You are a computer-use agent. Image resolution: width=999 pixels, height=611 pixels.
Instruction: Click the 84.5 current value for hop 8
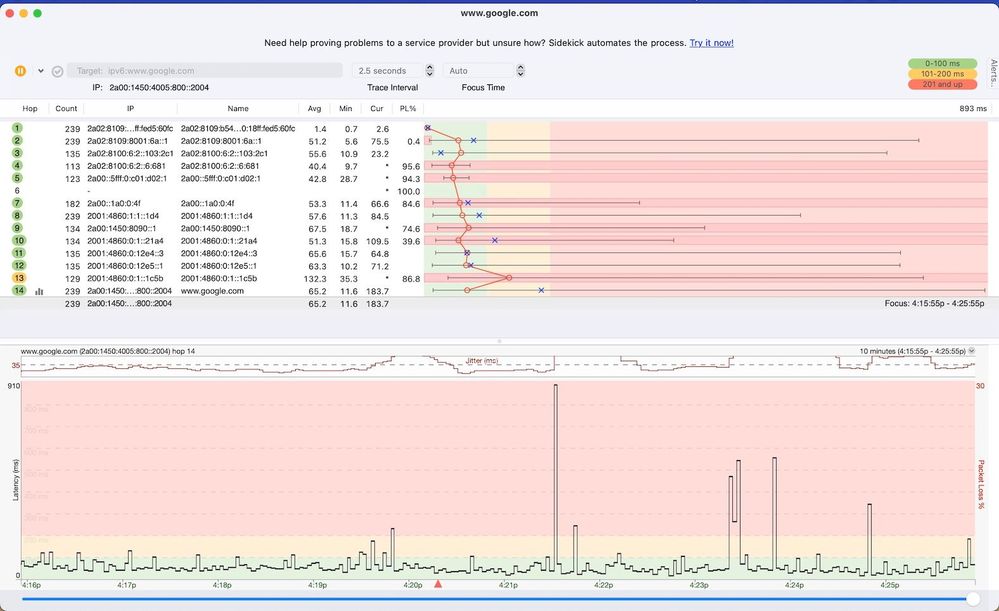[380, 217]
